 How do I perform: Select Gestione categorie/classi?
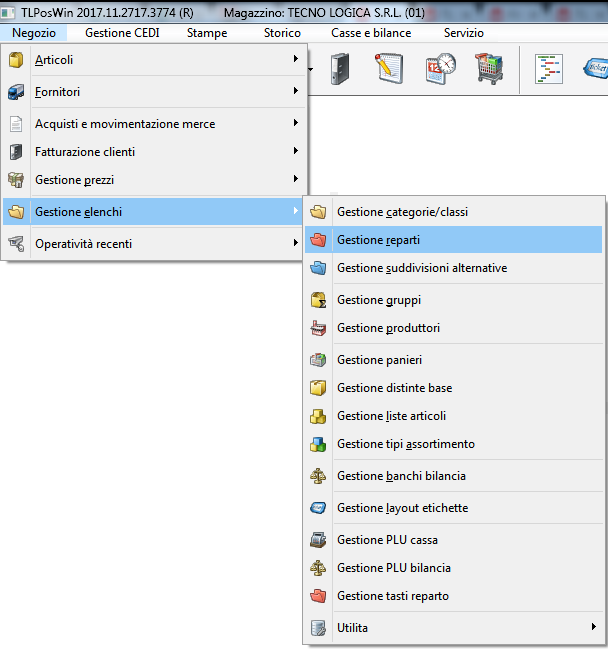[x=402, y=212]
